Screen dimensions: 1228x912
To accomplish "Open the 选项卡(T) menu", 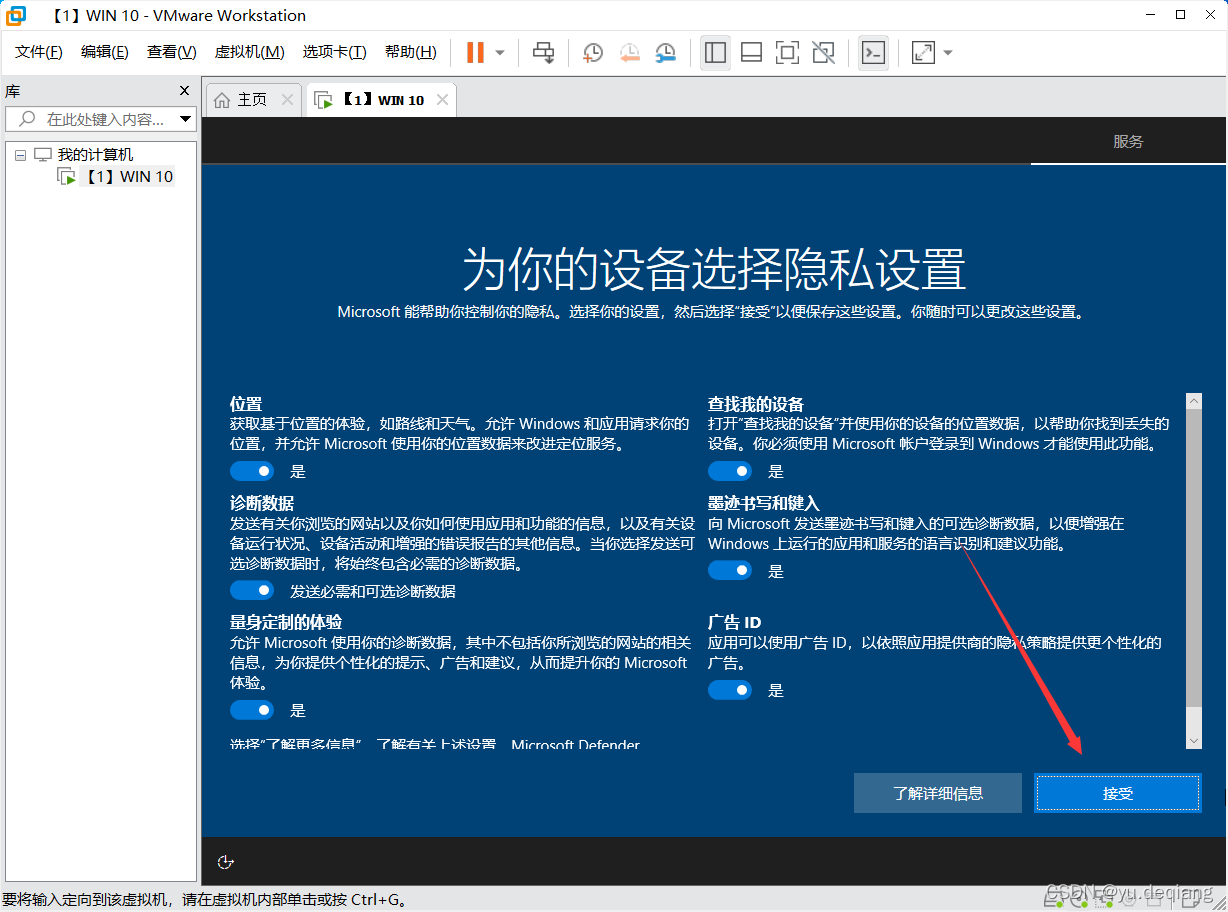I will click(x=335, y=52).
